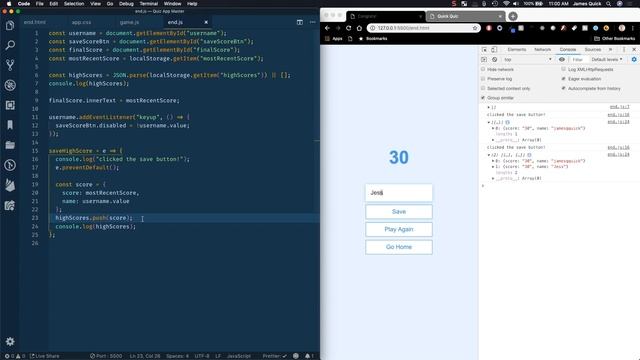Open the Chrome menu (three vertical dots)
The height and width of the screenshot is (360, 640).
(633, 28)
